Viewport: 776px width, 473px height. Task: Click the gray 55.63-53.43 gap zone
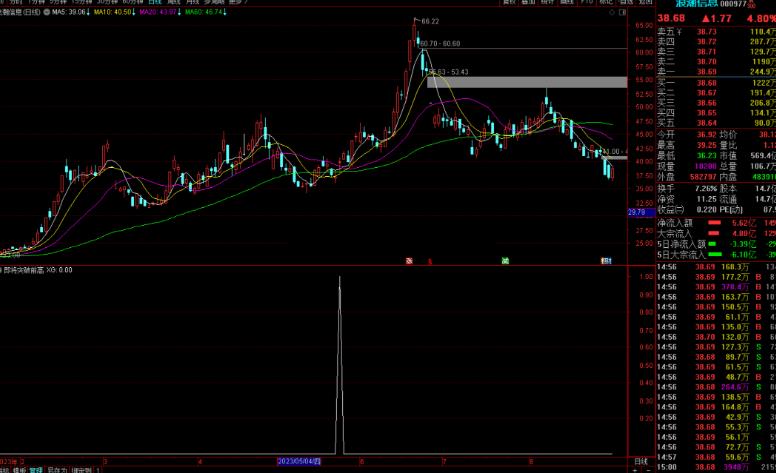point(527,82)
